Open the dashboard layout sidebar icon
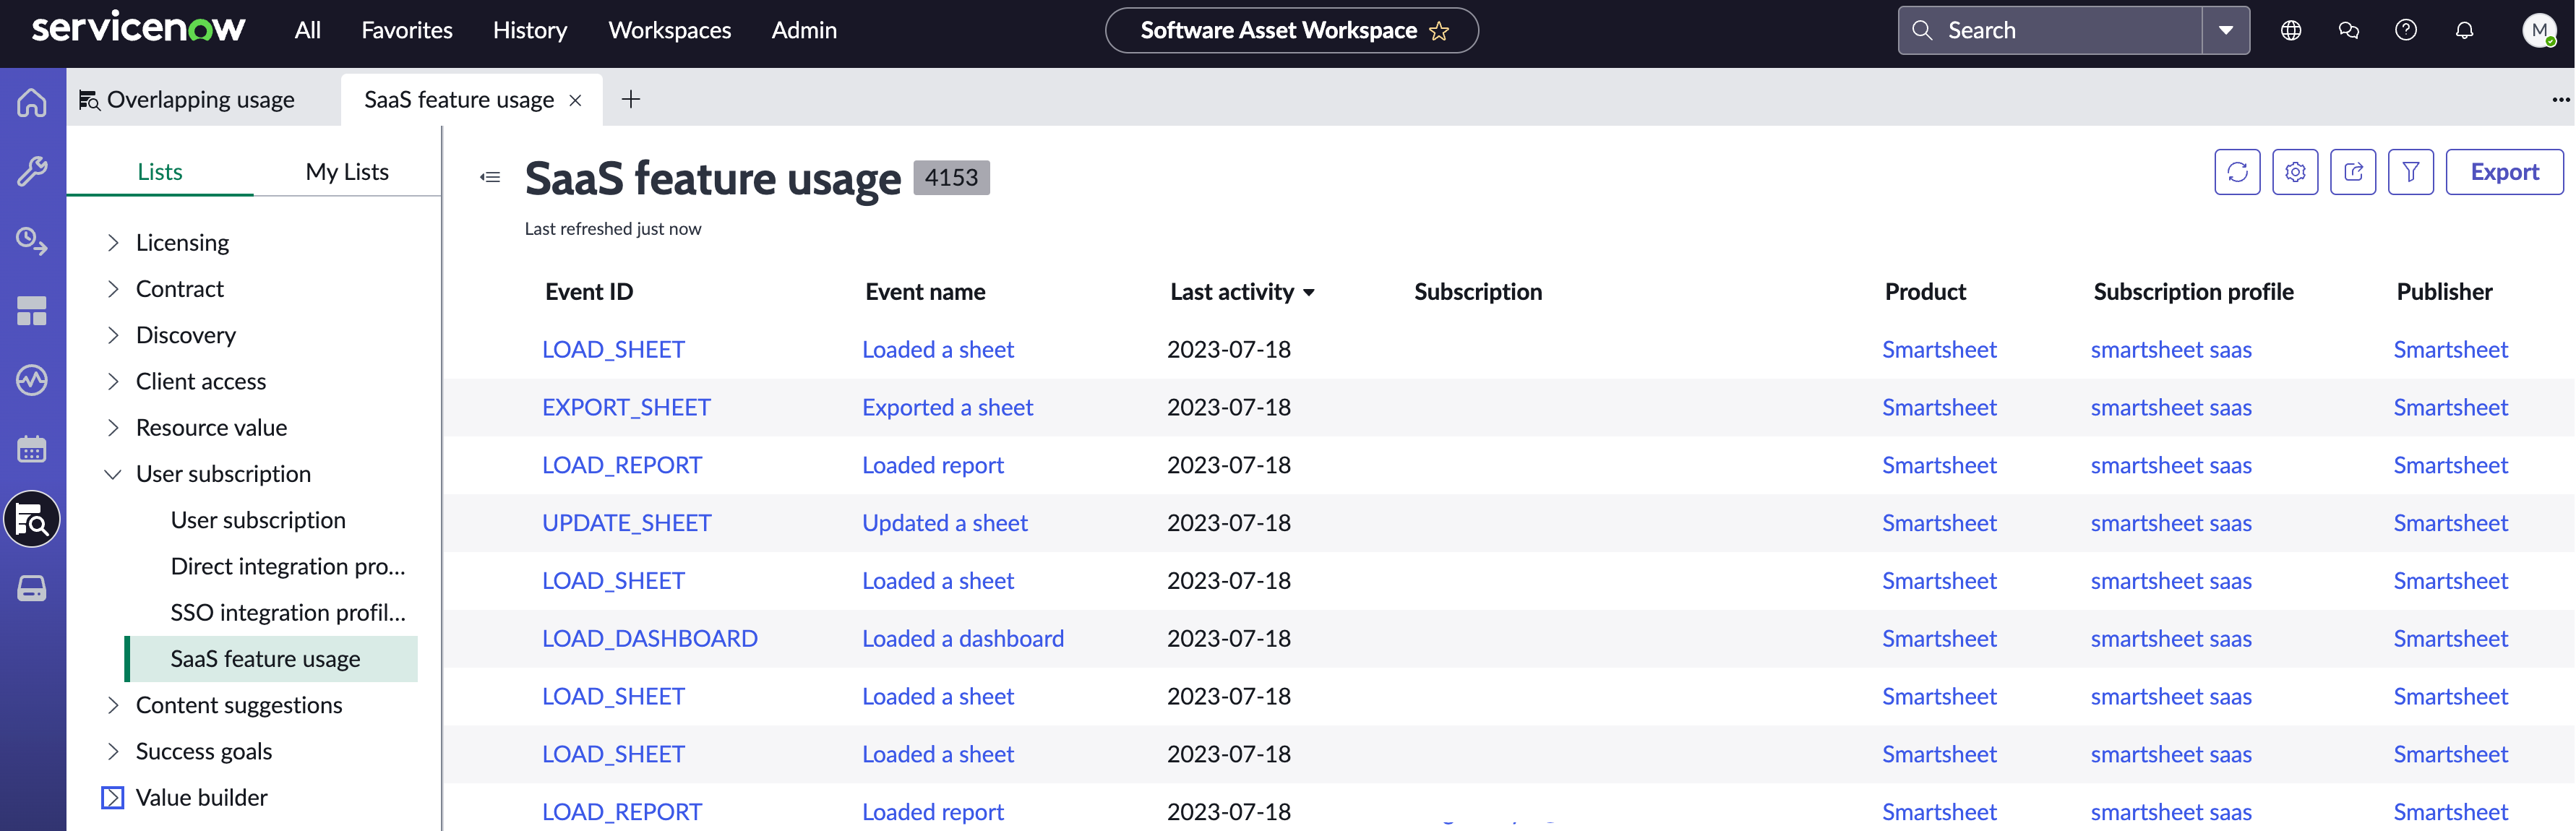The image size is (2576, 831). tap(32, 311)
